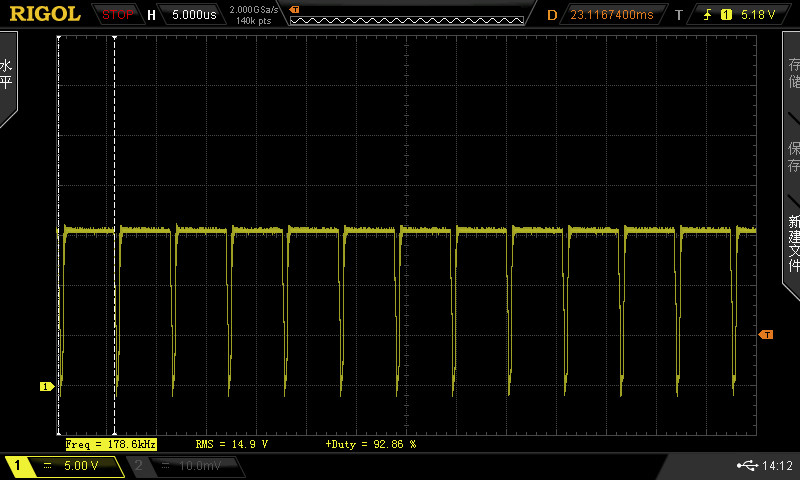Image resolution: width=800 pixels, height=480 pixels.
Task: Click the D delay label
Action: click(x=552, y=15)
